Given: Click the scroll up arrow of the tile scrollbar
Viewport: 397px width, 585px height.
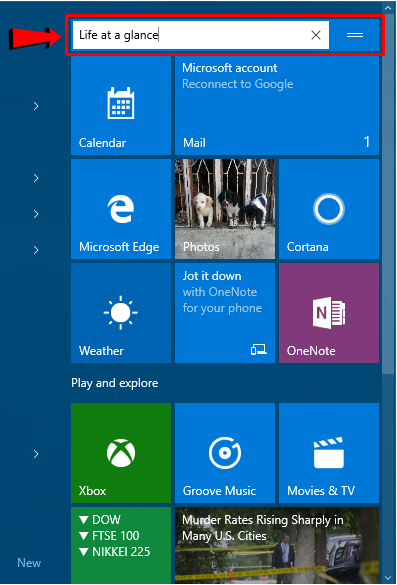Looking at the screenshot, I should (x=388, y=8).
